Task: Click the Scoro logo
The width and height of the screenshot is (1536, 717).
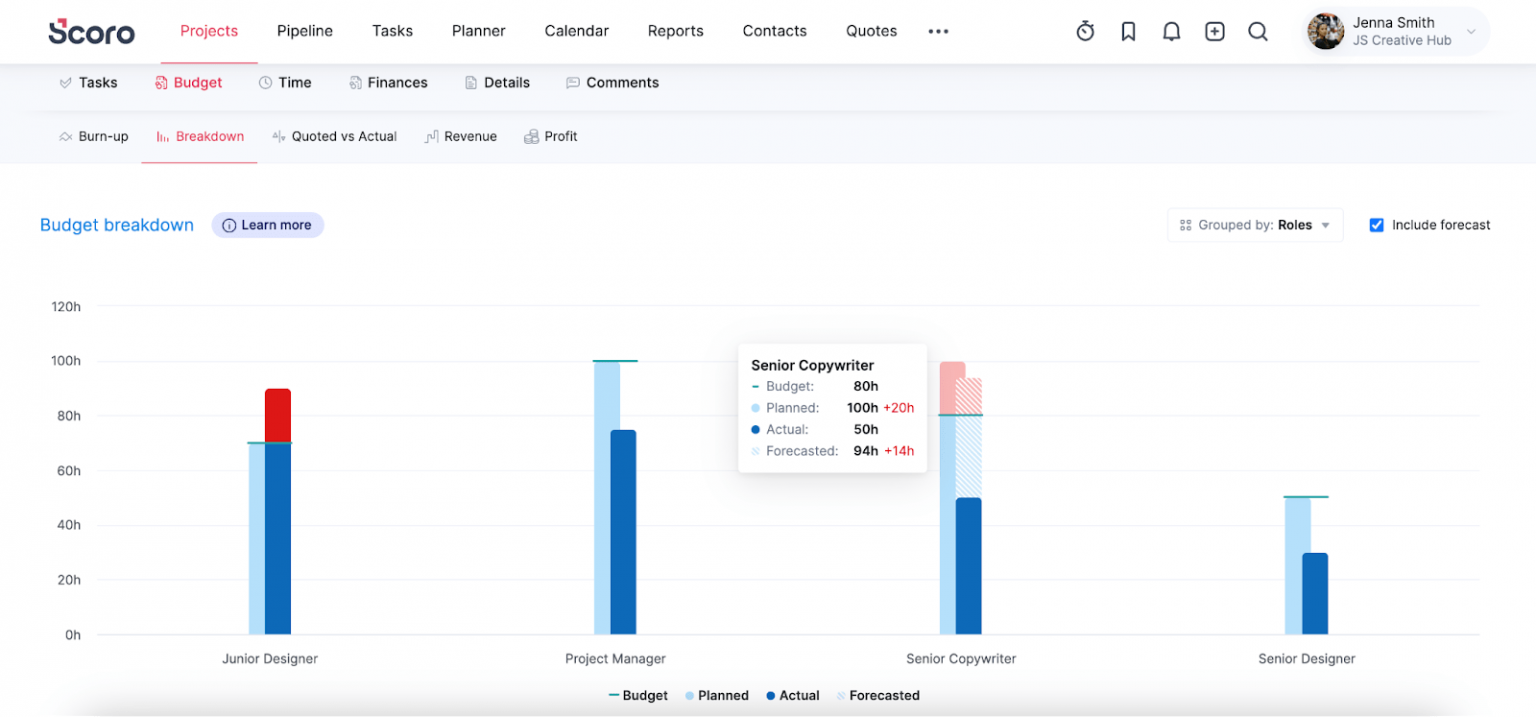Action: 91,31
